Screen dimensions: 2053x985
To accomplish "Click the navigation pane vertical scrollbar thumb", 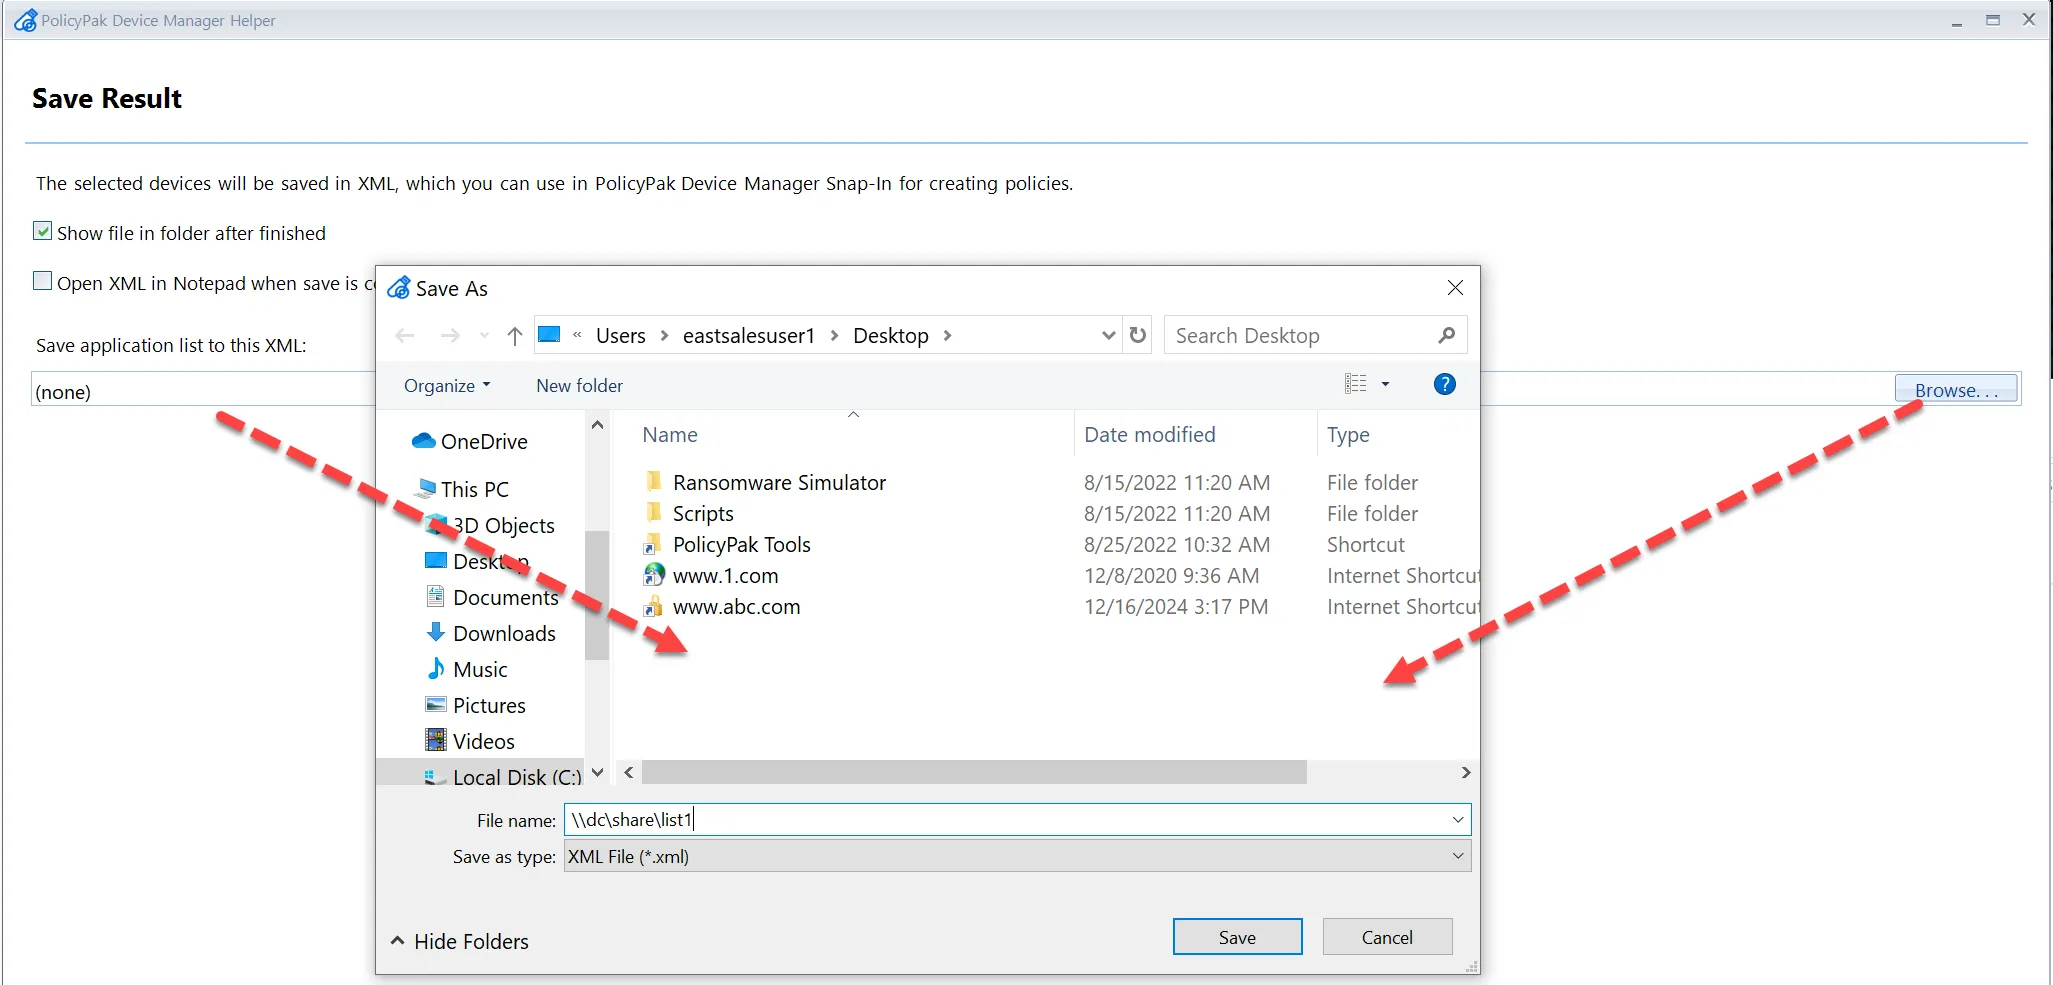I will (x=597, y=595).
